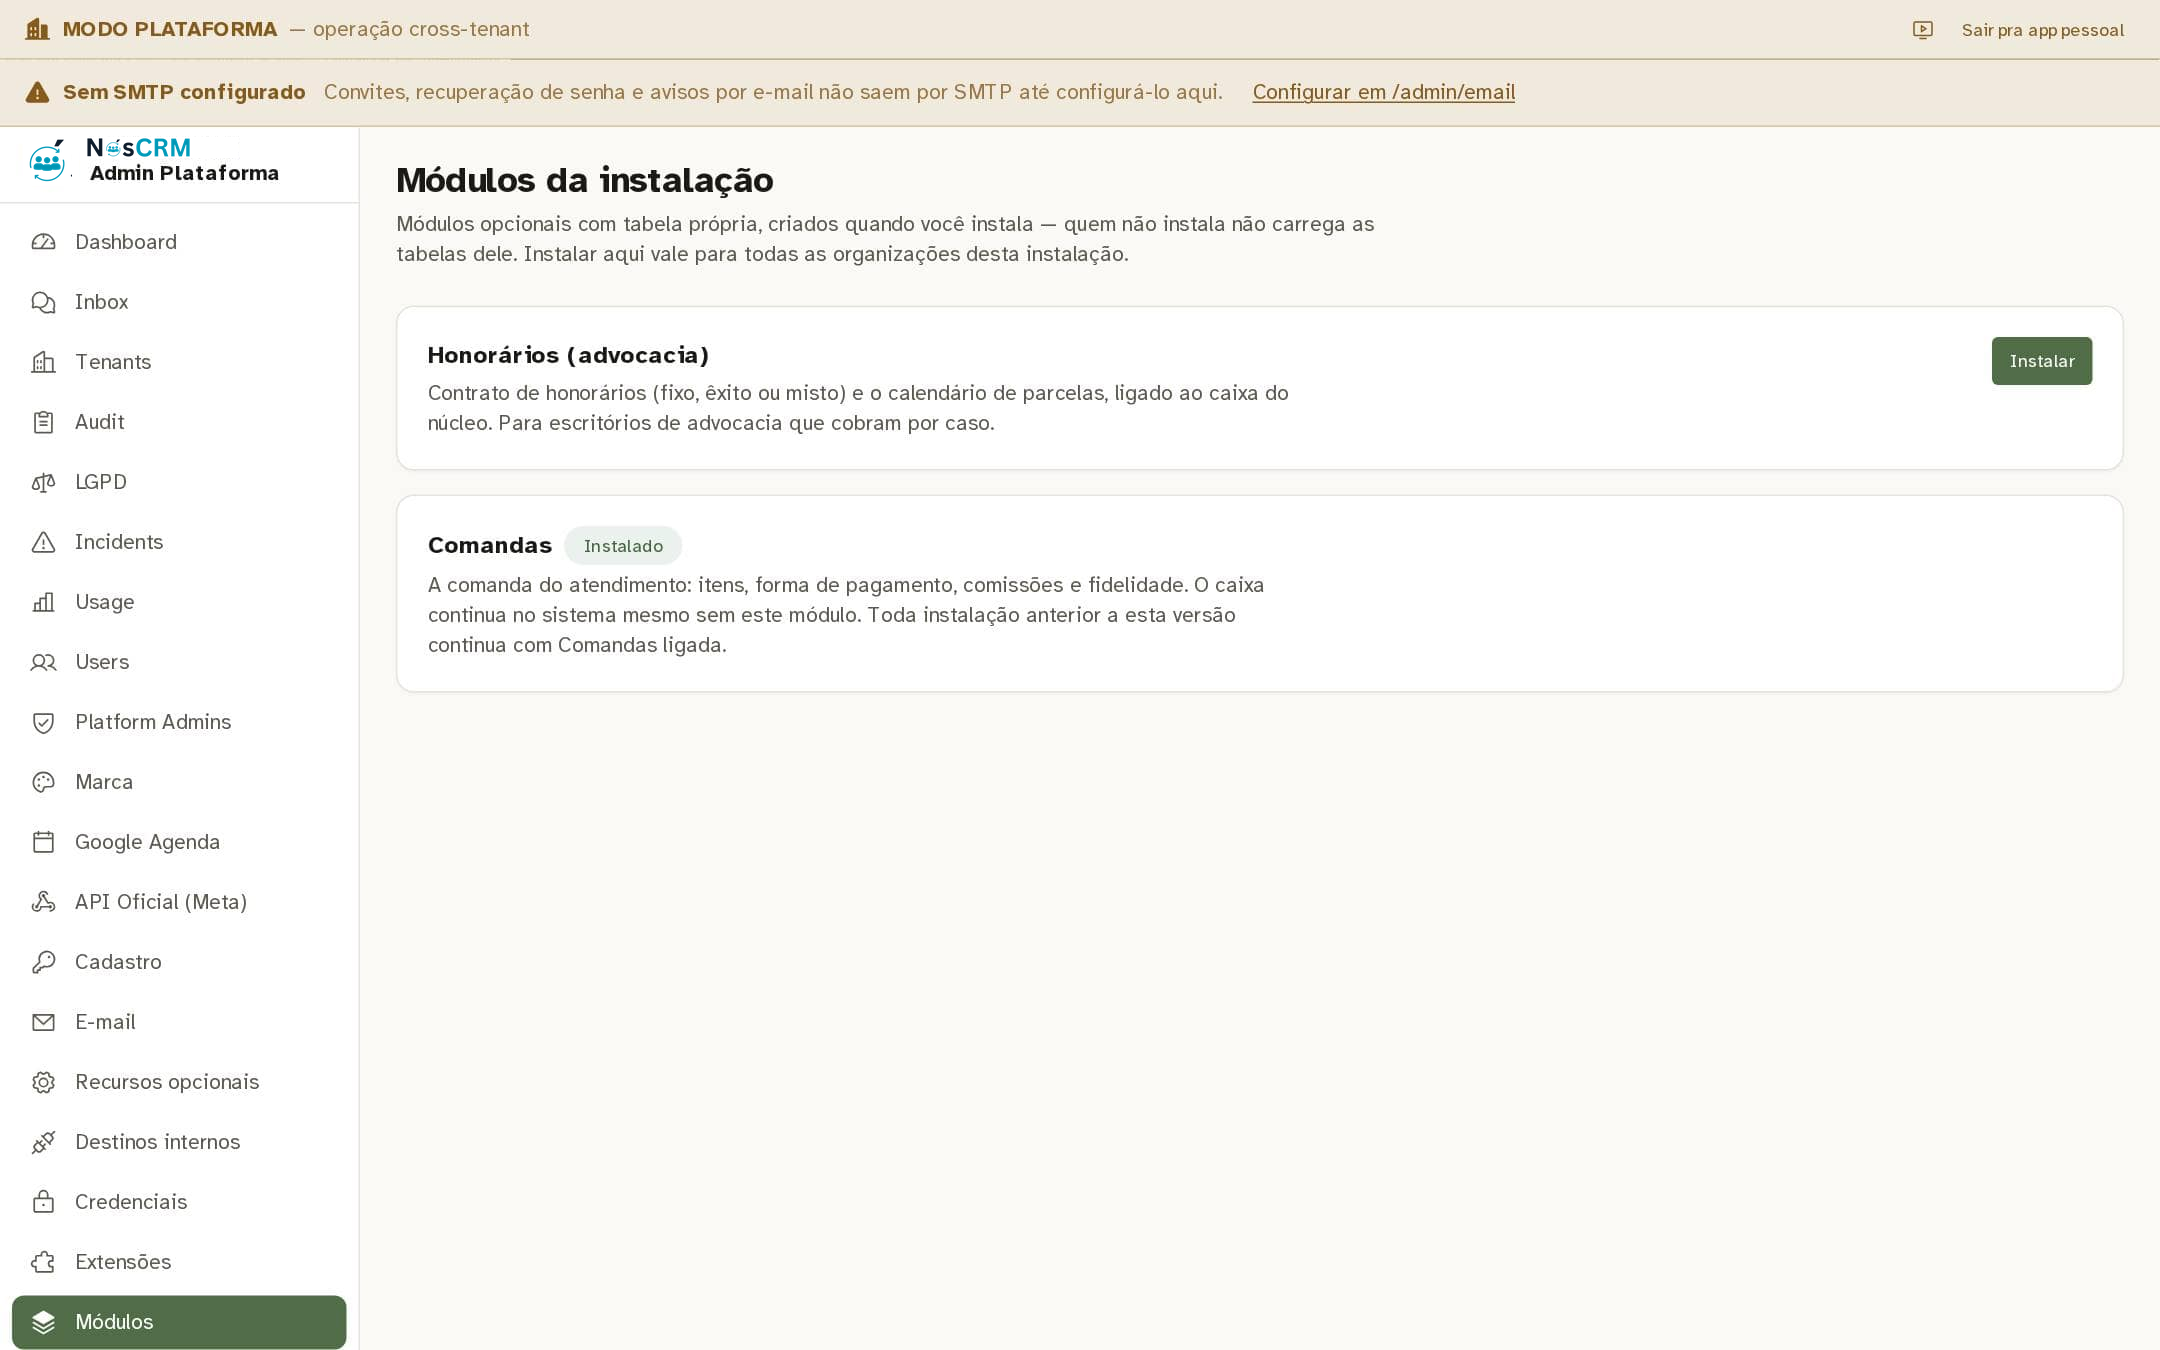This screenshot has height=1350, width=2160.
Task: Open the Usage page
Action: coord(179,602)
